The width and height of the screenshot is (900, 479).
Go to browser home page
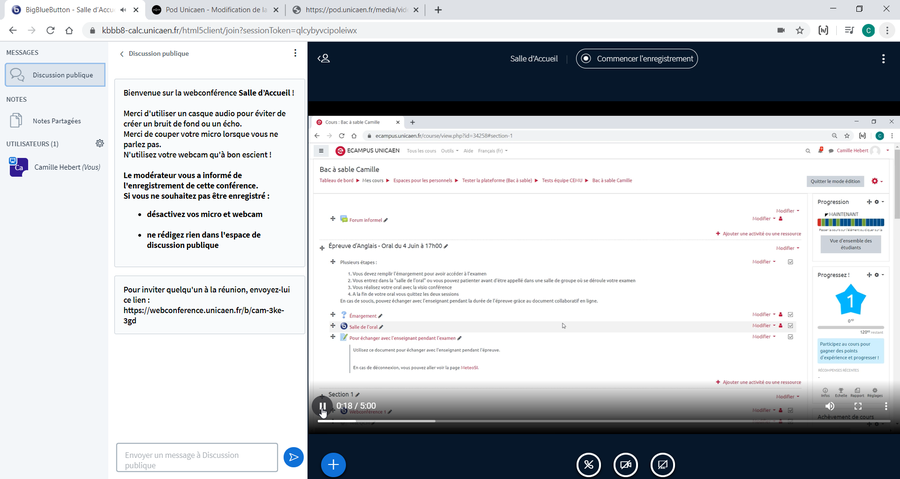click(x=69, y=30)
